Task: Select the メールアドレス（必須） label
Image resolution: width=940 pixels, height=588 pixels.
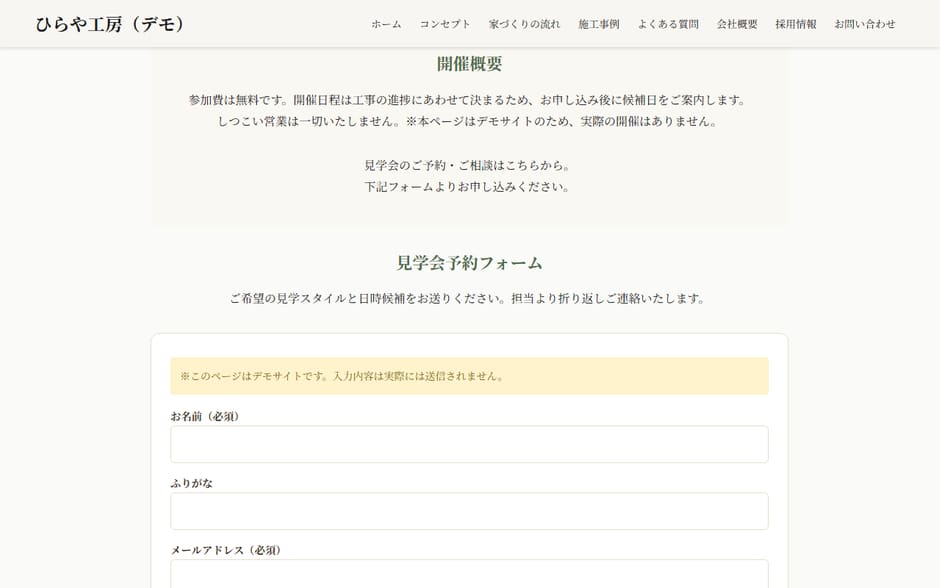Action: pyautogui.click(x=226, y=550)
